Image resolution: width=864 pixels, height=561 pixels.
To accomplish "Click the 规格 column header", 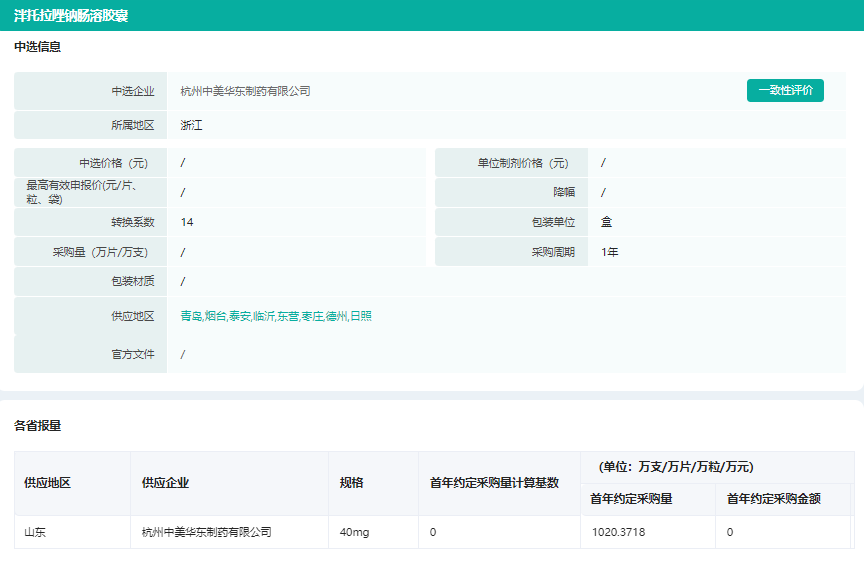I will coord(352,483).
